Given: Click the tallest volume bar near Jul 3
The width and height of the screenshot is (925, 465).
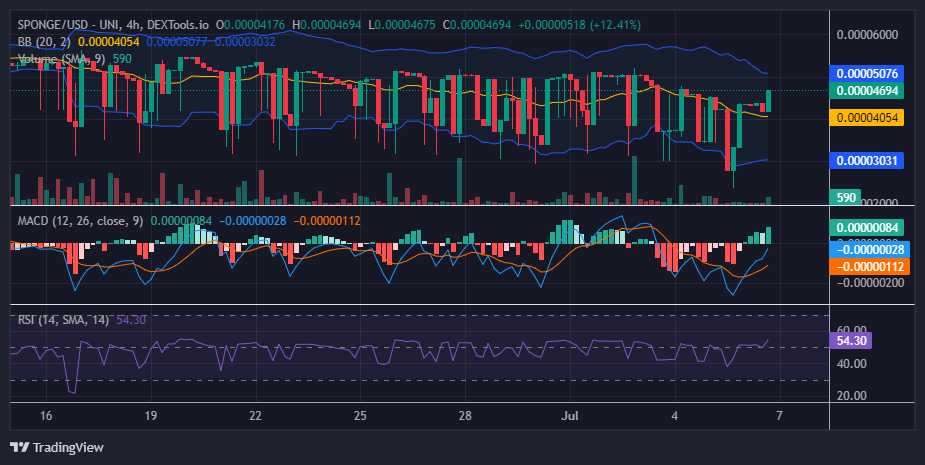Looking at the screenshot, I should [635, 181].
